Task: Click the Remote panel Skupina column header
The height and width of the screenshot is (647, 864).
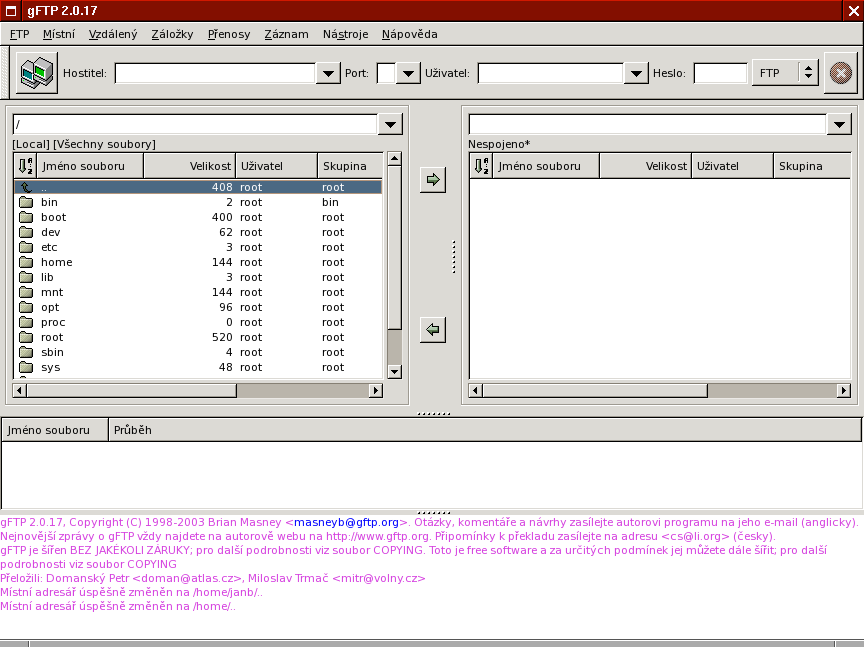Action: (x=812, y=166)
